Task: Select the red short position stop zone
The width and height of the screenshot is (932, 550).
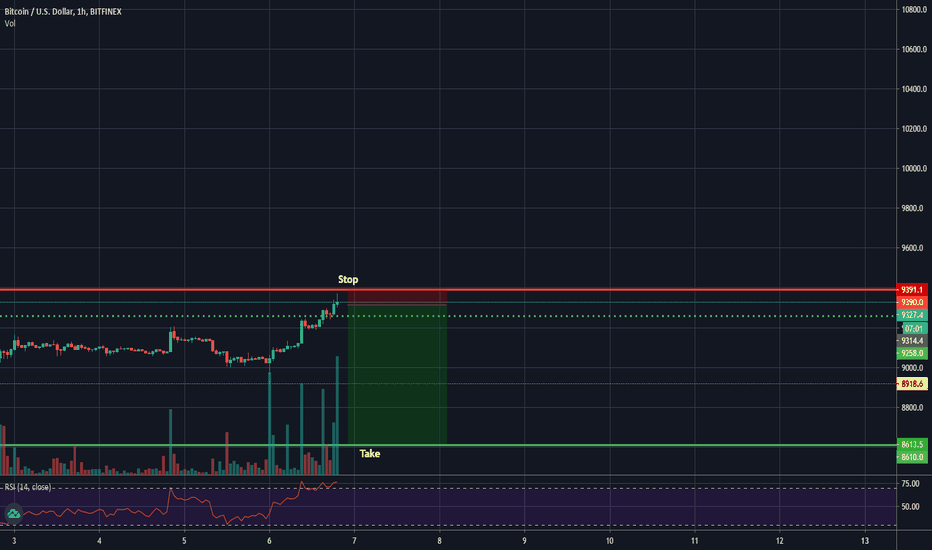Action: (x=397, y=297)
